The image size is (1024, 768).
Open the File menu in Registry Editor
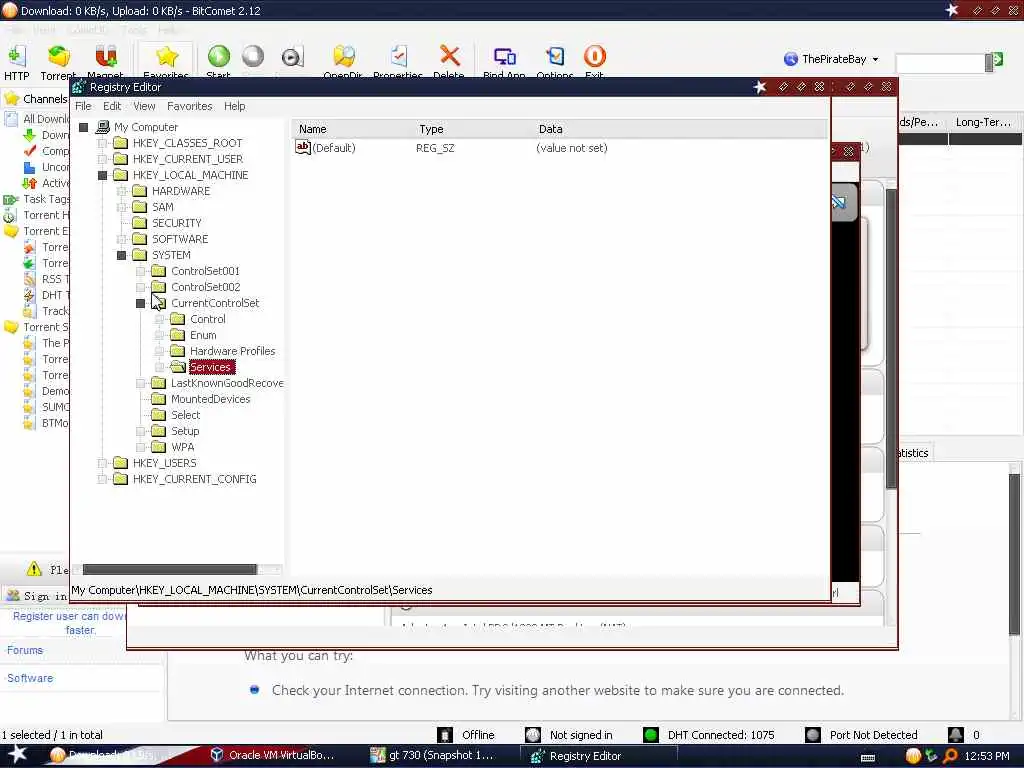point(83,106)
